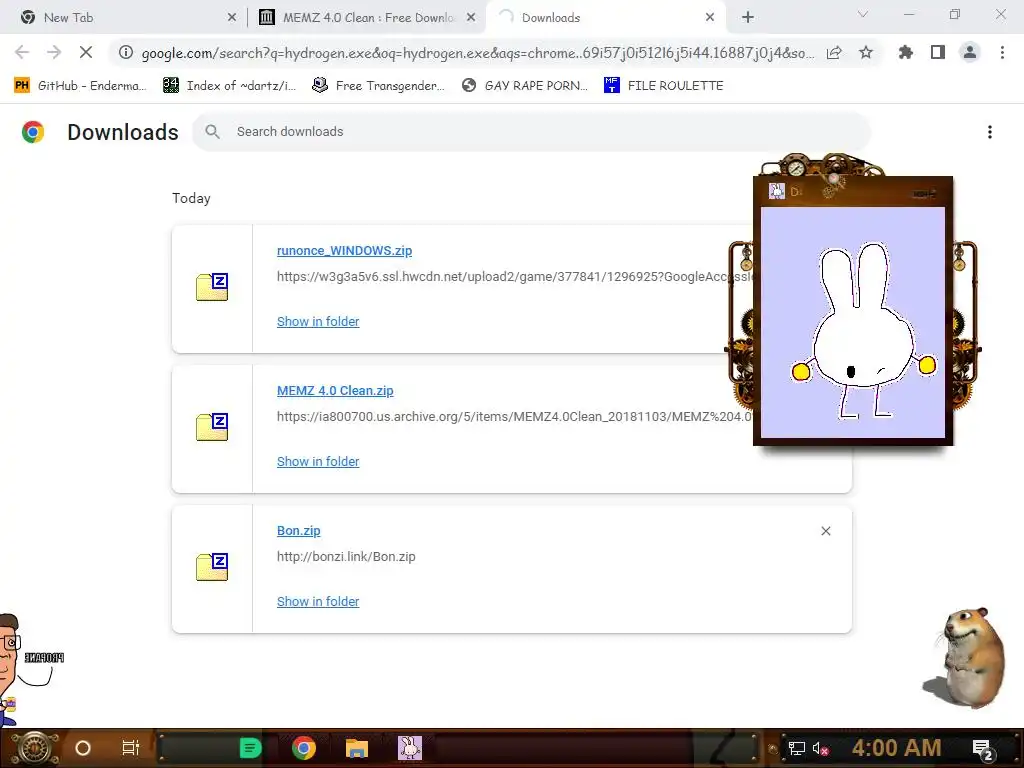Open the GitHub - Enderma... bookmark
The image size is (1024, 768).
pyautogui.click(x=80, y=86)
